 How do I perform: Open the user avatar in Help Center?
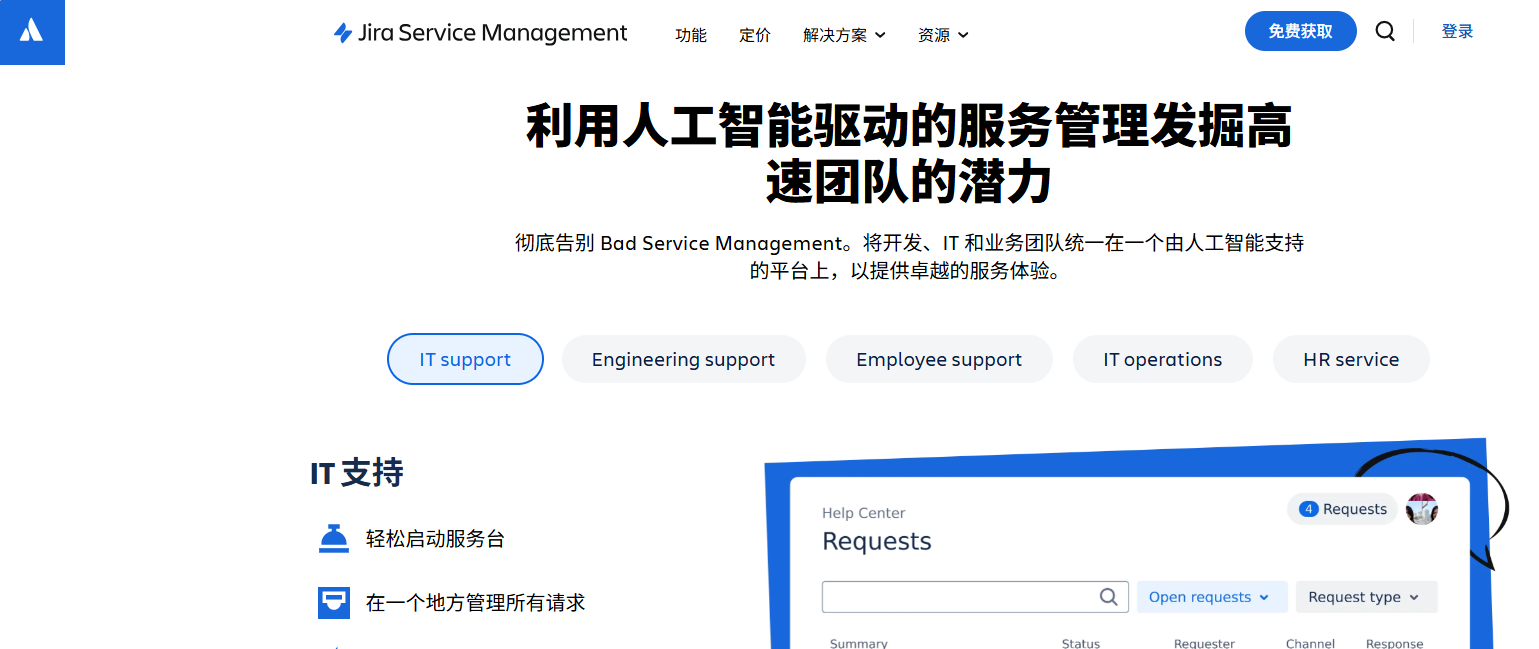(x=1421, y=509)
